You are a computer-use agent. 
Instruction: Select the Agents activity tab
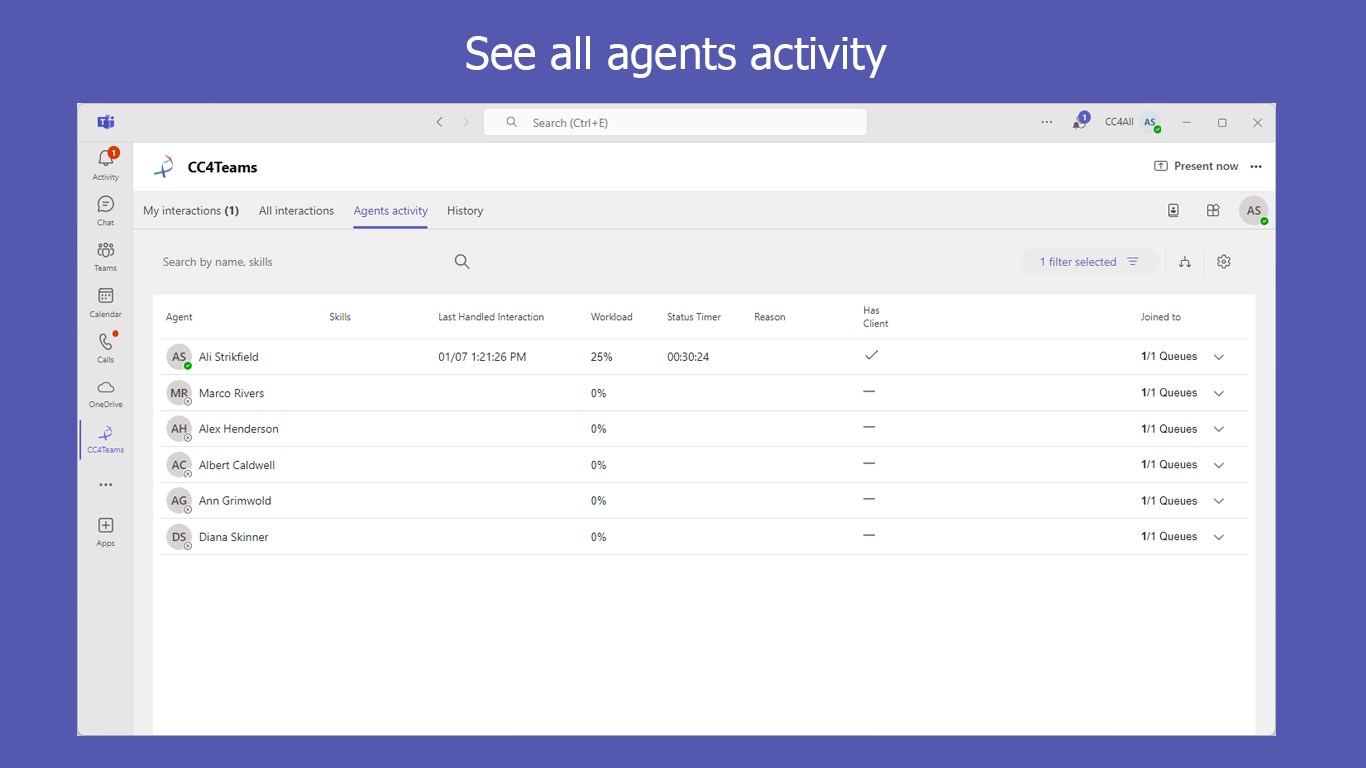click(390, 211)
